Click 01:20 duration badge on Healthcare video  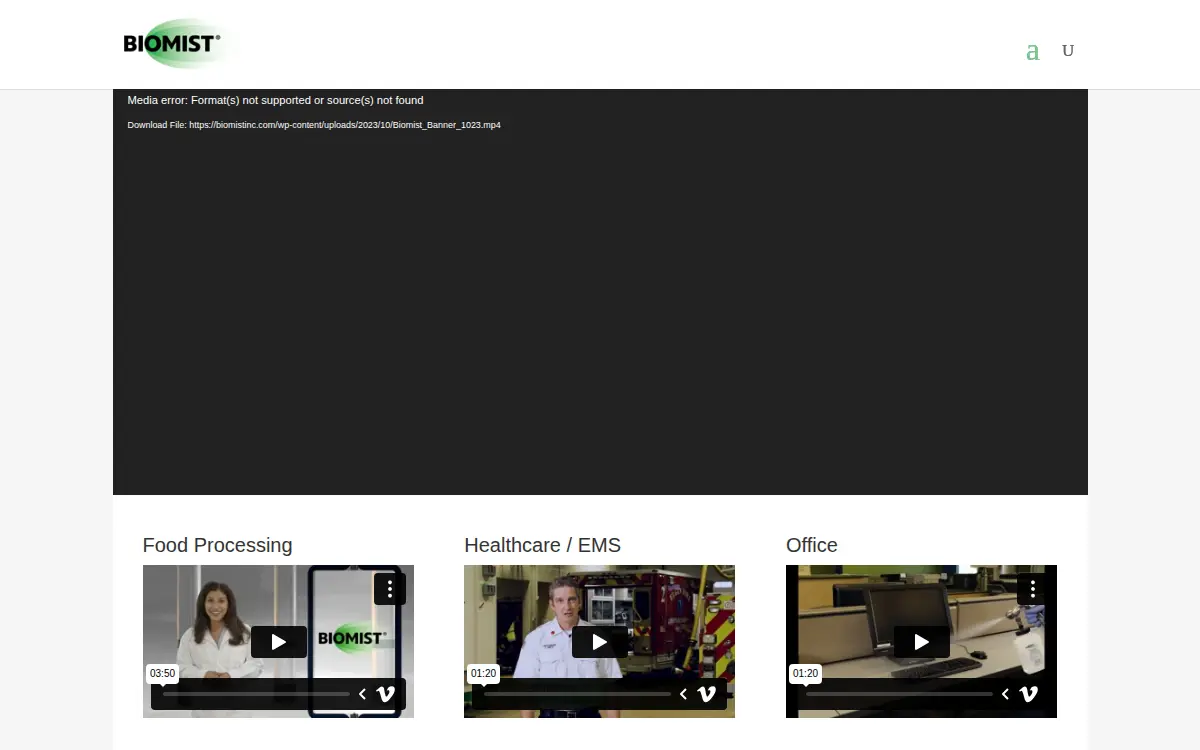click(x=484, y=674)
